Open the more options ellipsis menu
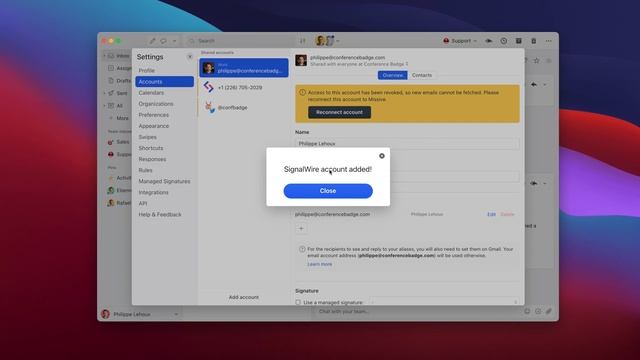 point(549,41)
